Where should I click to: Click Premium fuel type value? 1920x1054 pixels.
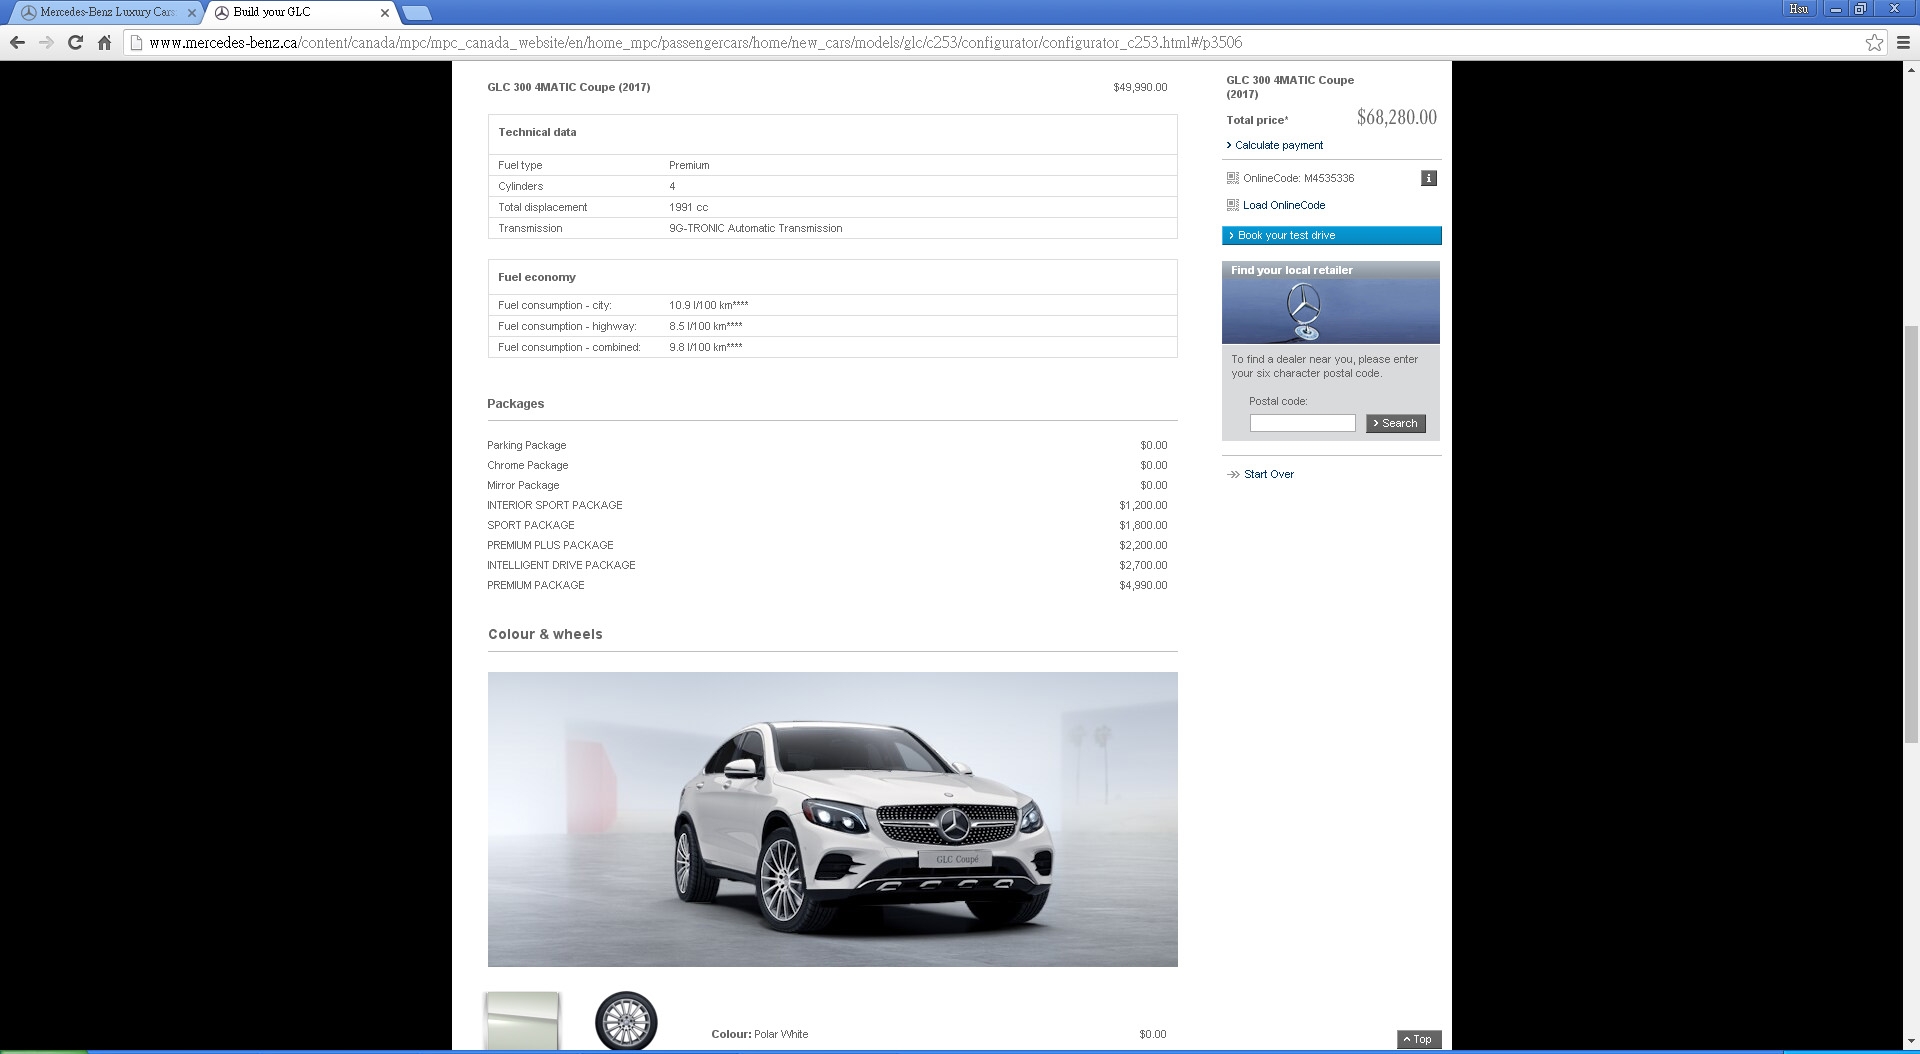[689, 165]
